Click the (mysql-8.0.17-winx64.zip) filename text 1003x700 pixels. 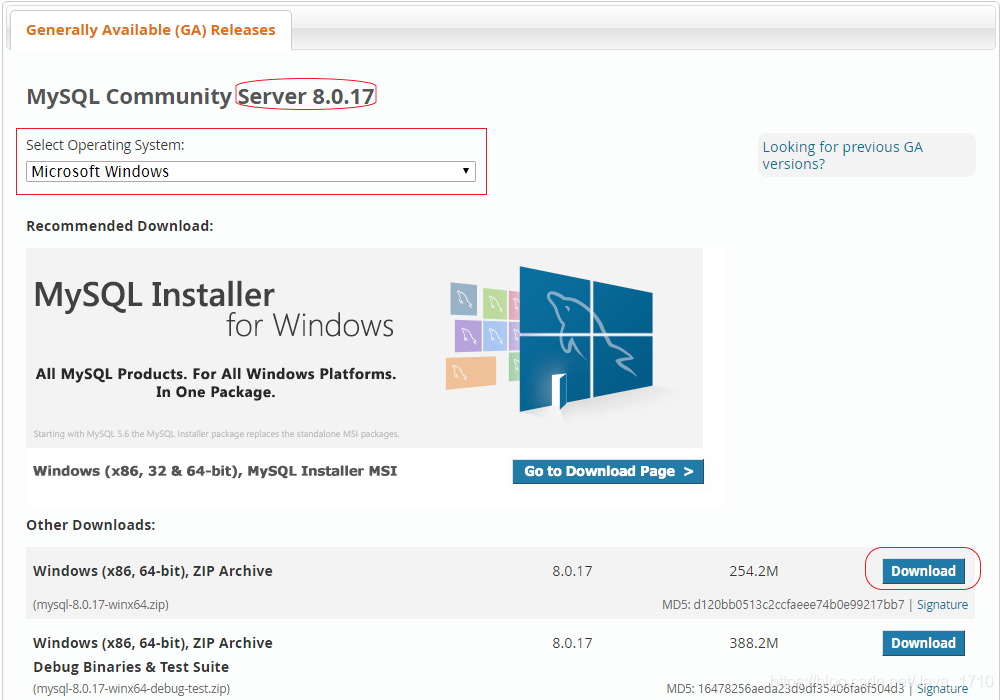click(x=100, y=605)
